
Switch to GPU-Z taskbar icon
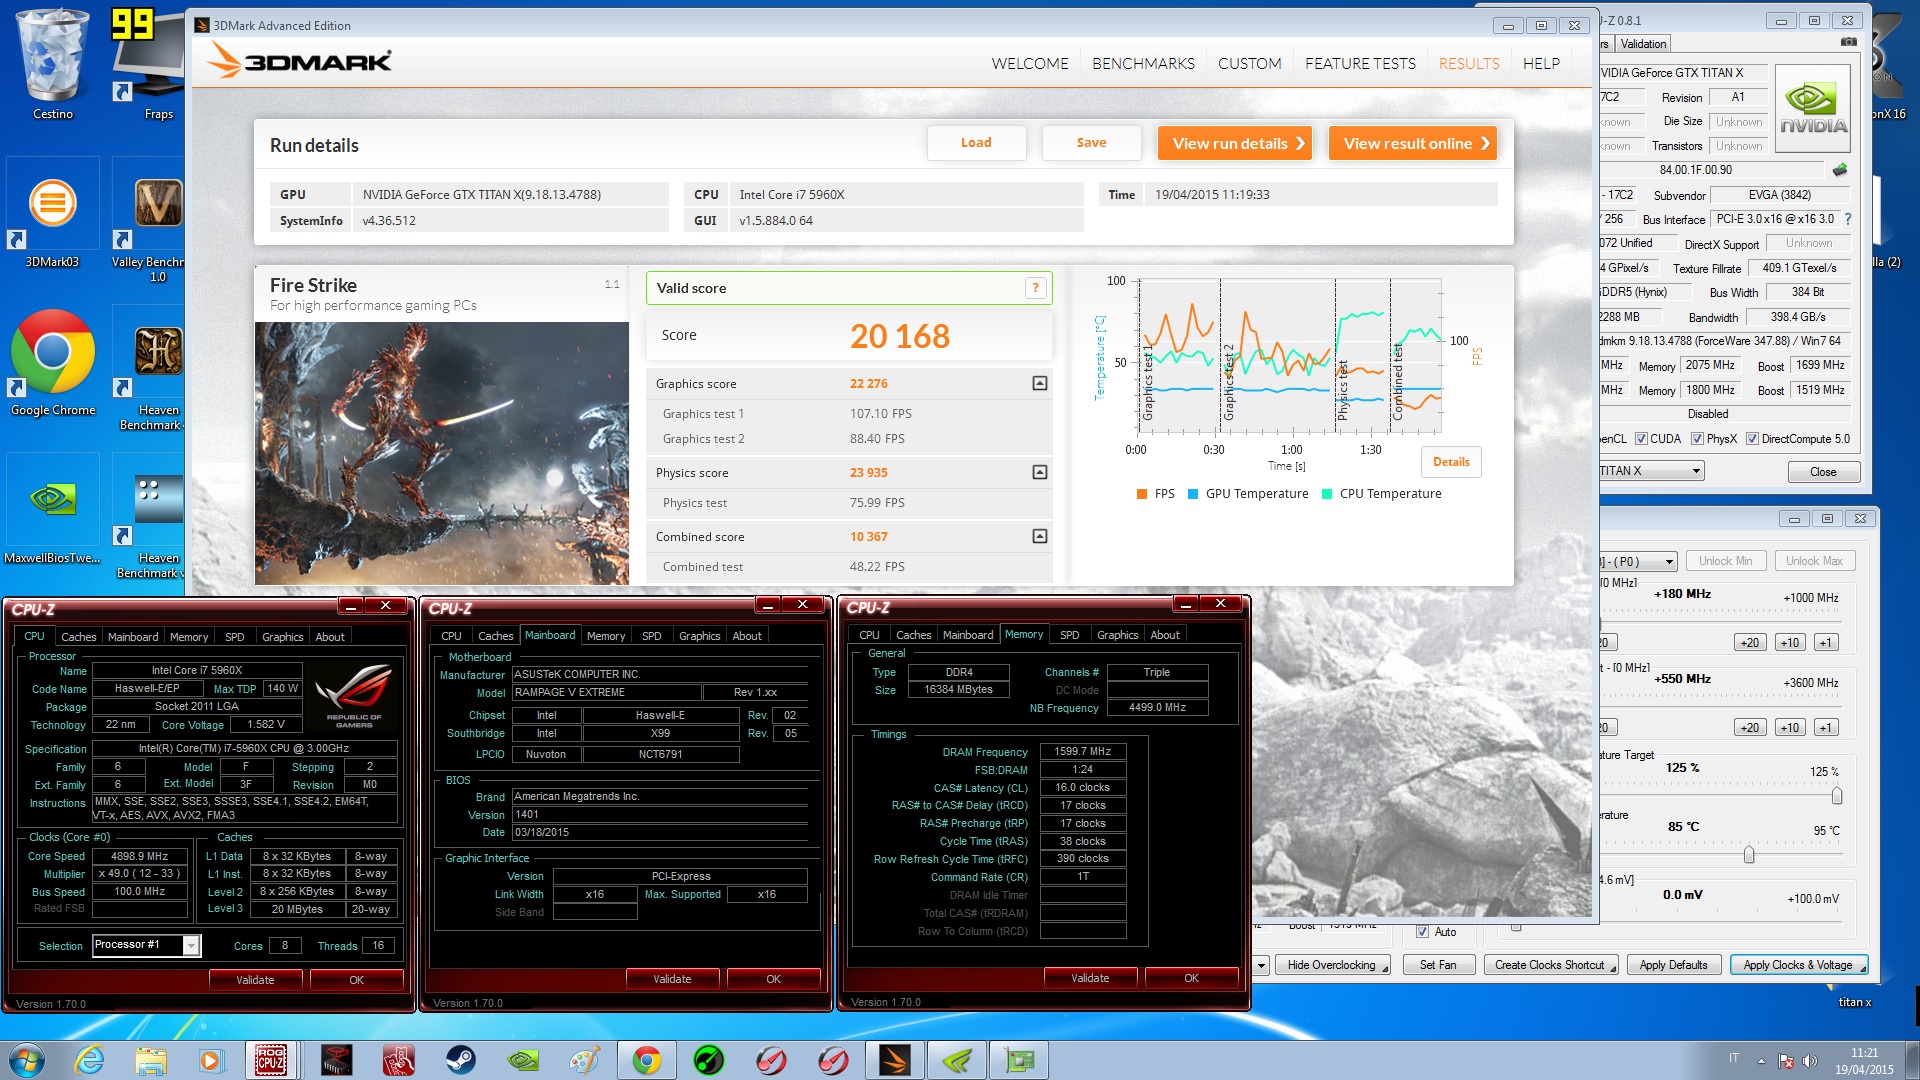coord(1019,1060)
